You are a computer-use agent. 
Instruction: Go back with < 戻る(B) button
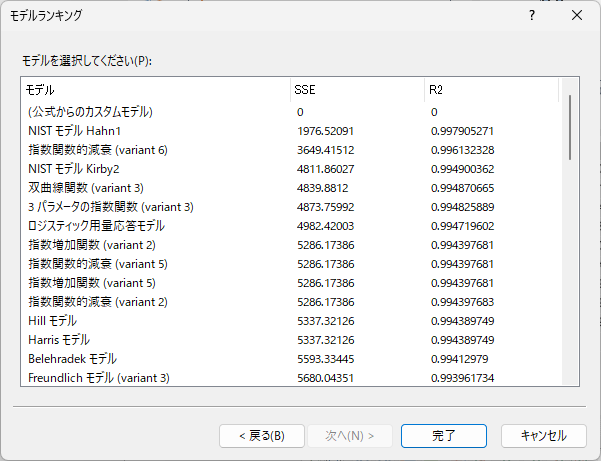click(261, 436)
